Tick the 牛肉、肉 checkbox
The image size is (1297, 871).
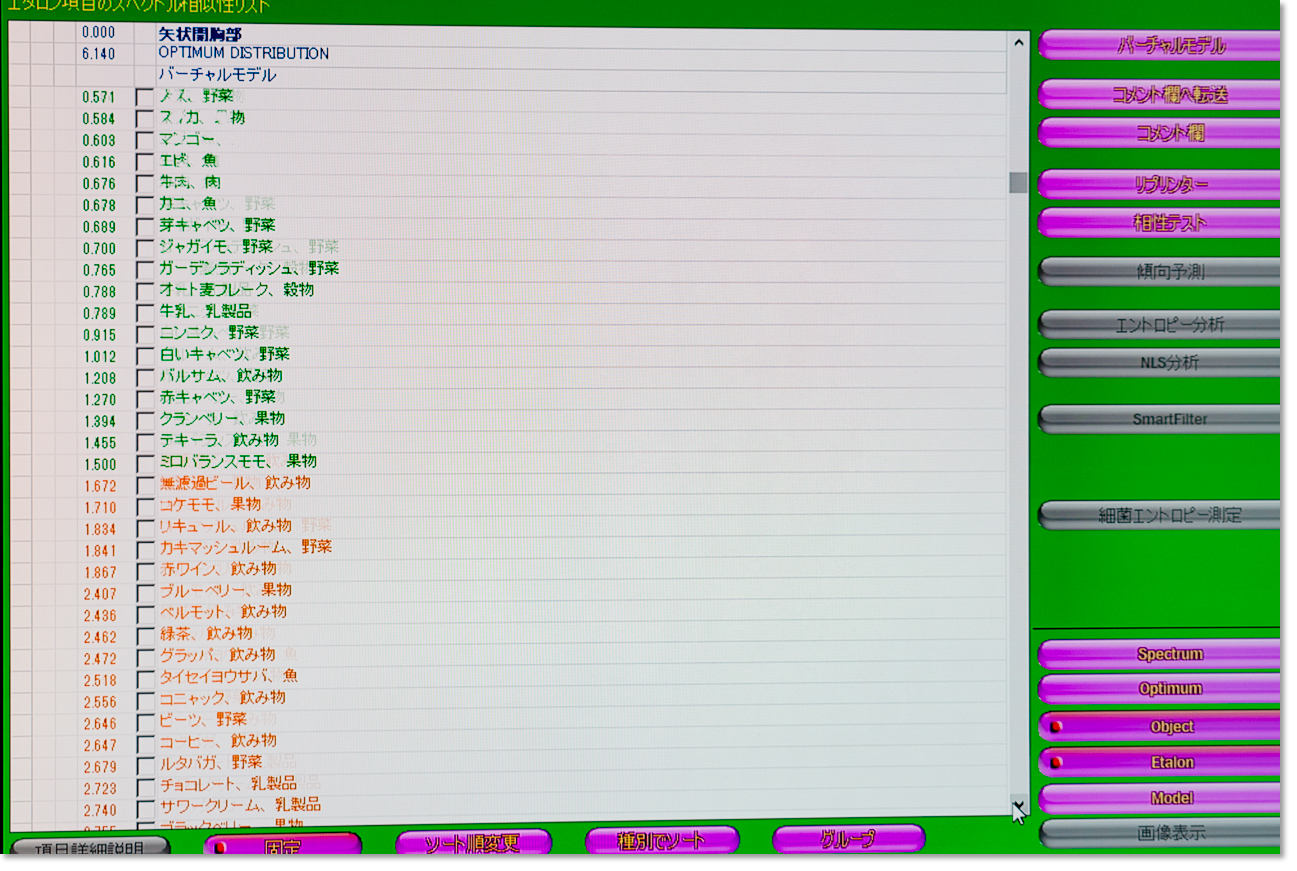pos(145,183)
